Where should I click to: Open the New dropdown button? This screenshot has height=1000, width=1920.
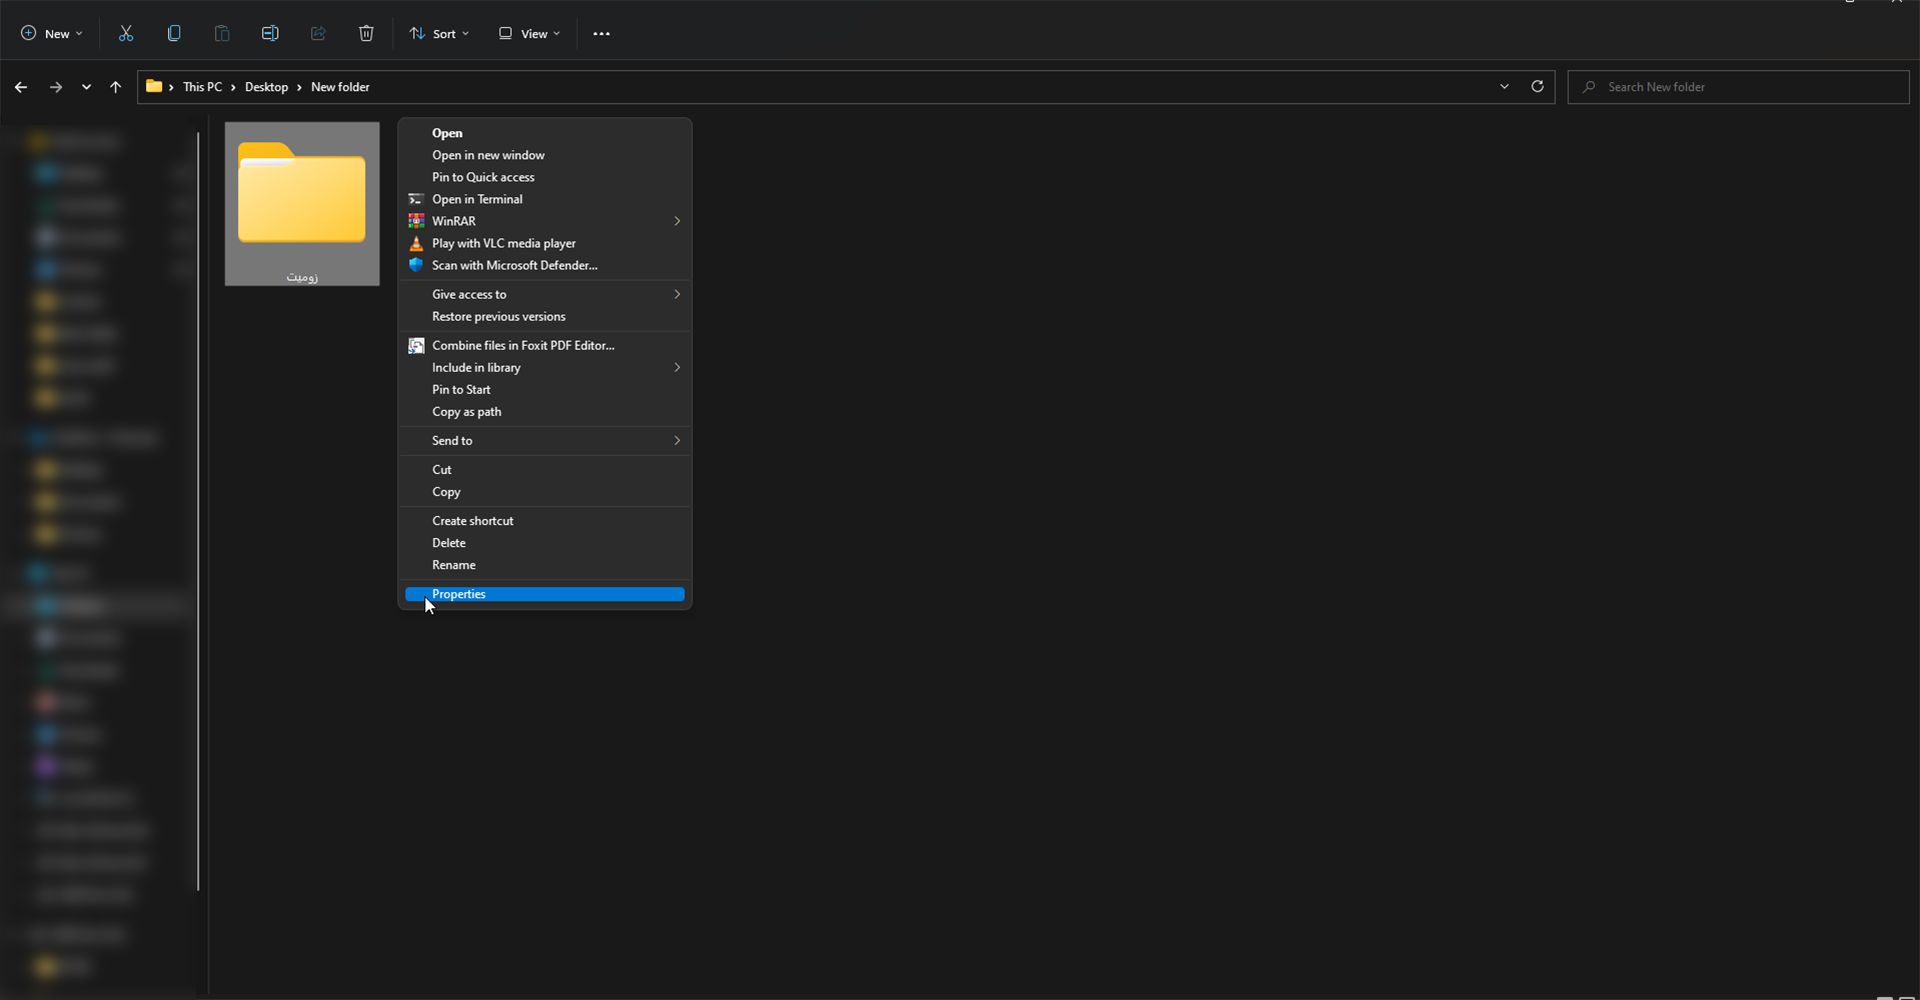click(x=52, y=34)
